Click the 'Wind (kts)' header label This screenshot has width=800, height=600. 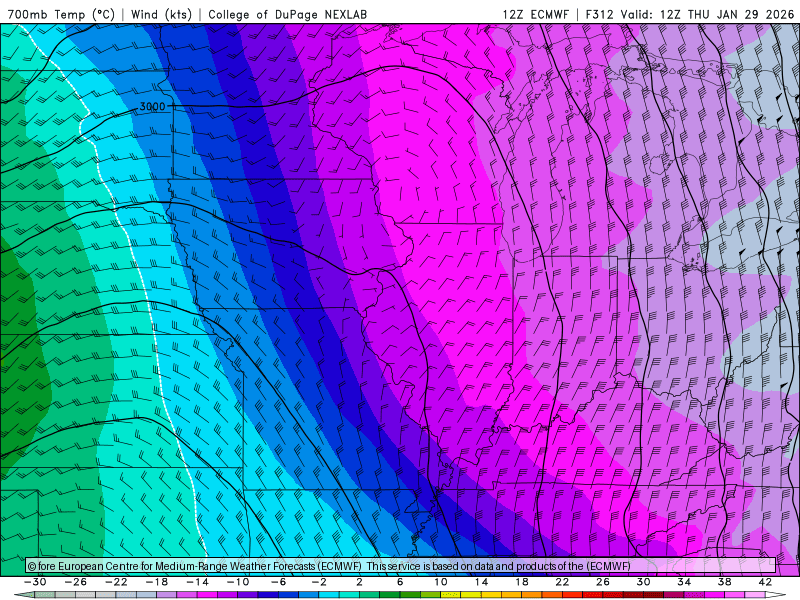(161, 14)
